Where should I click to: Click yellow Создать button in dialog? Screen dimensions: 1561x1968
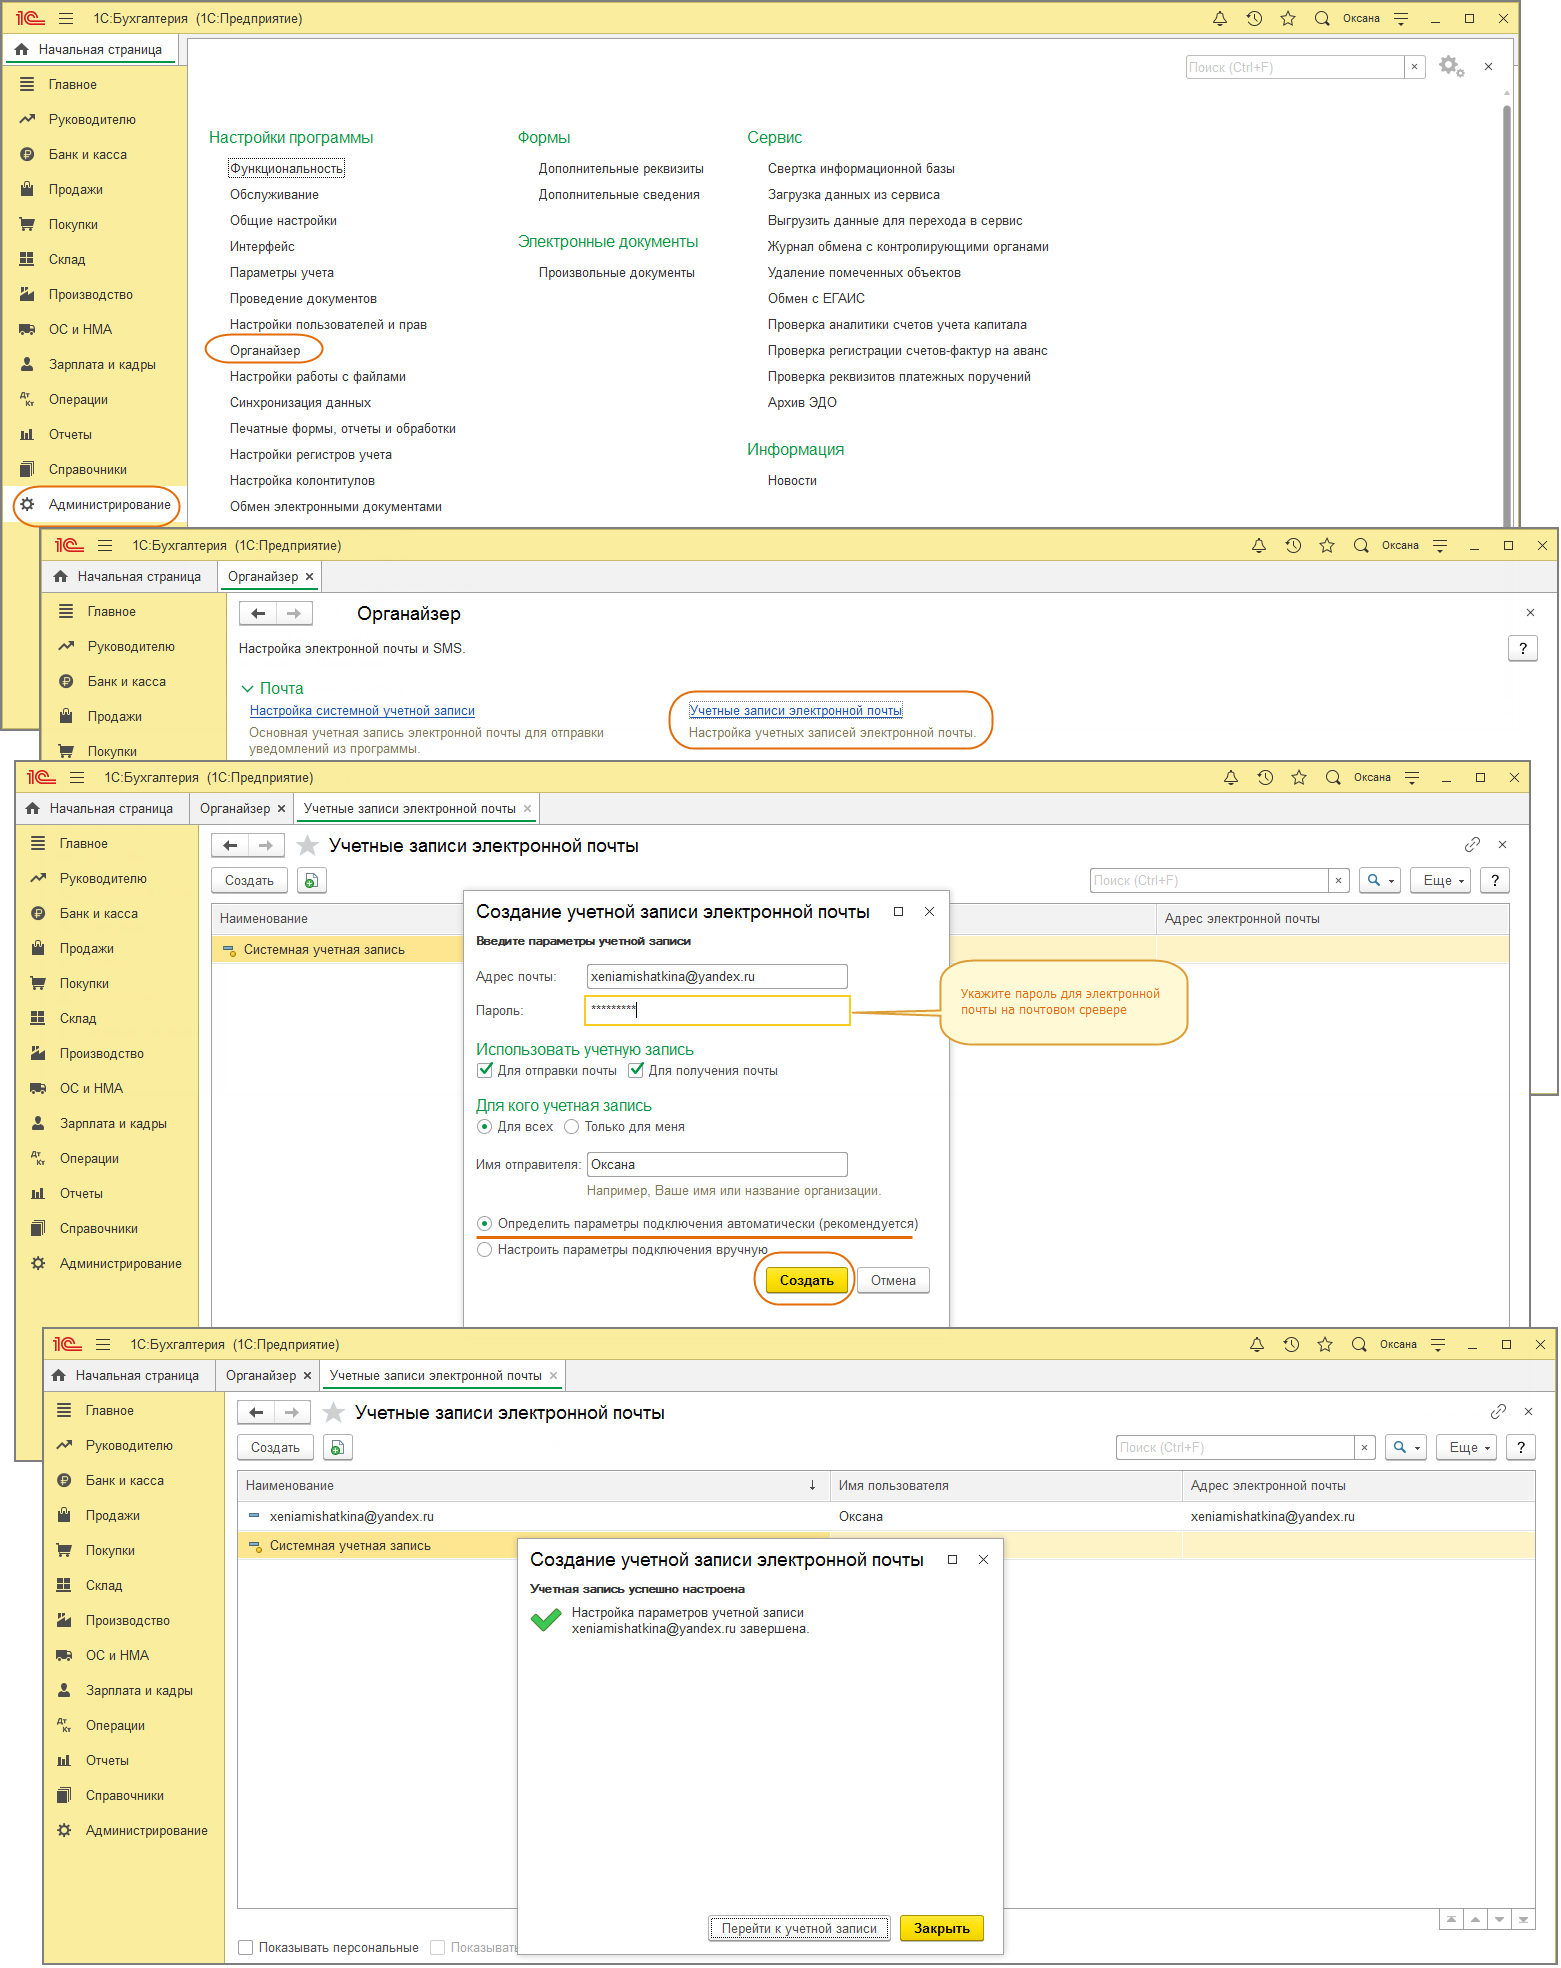806,1280
